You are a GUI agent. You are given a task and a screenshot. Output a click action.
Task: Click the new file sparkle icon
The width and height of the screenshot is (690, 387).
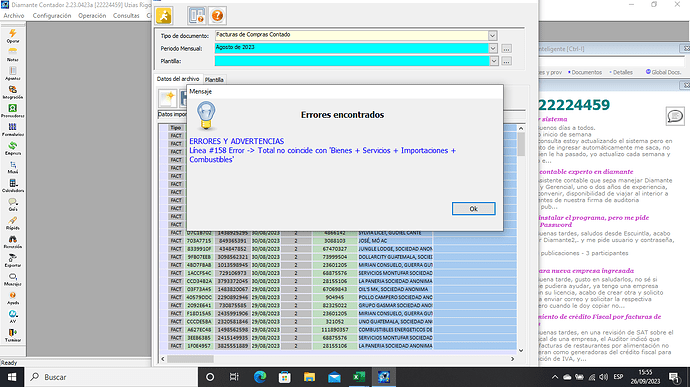coord(167,98)
